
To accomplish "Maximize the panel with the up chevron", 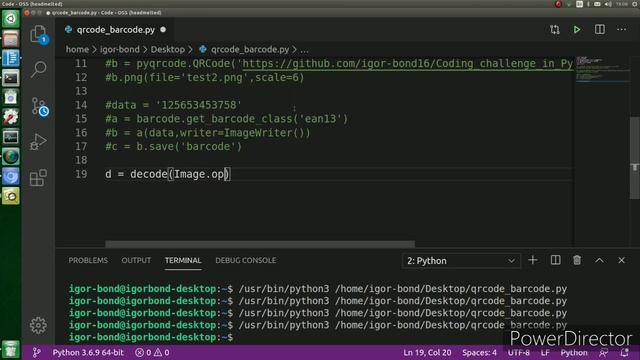I will (599, 260).
